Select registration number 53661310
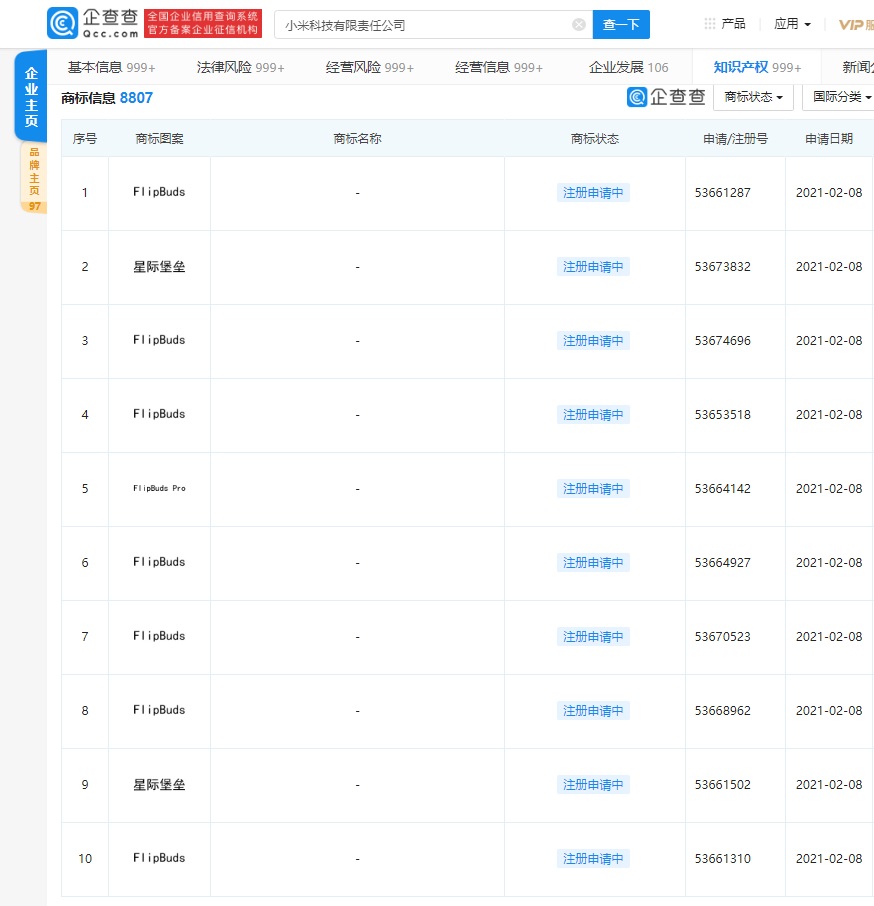Image resolution: width=874 pixels, height=906 pixels. coord(723,859)
